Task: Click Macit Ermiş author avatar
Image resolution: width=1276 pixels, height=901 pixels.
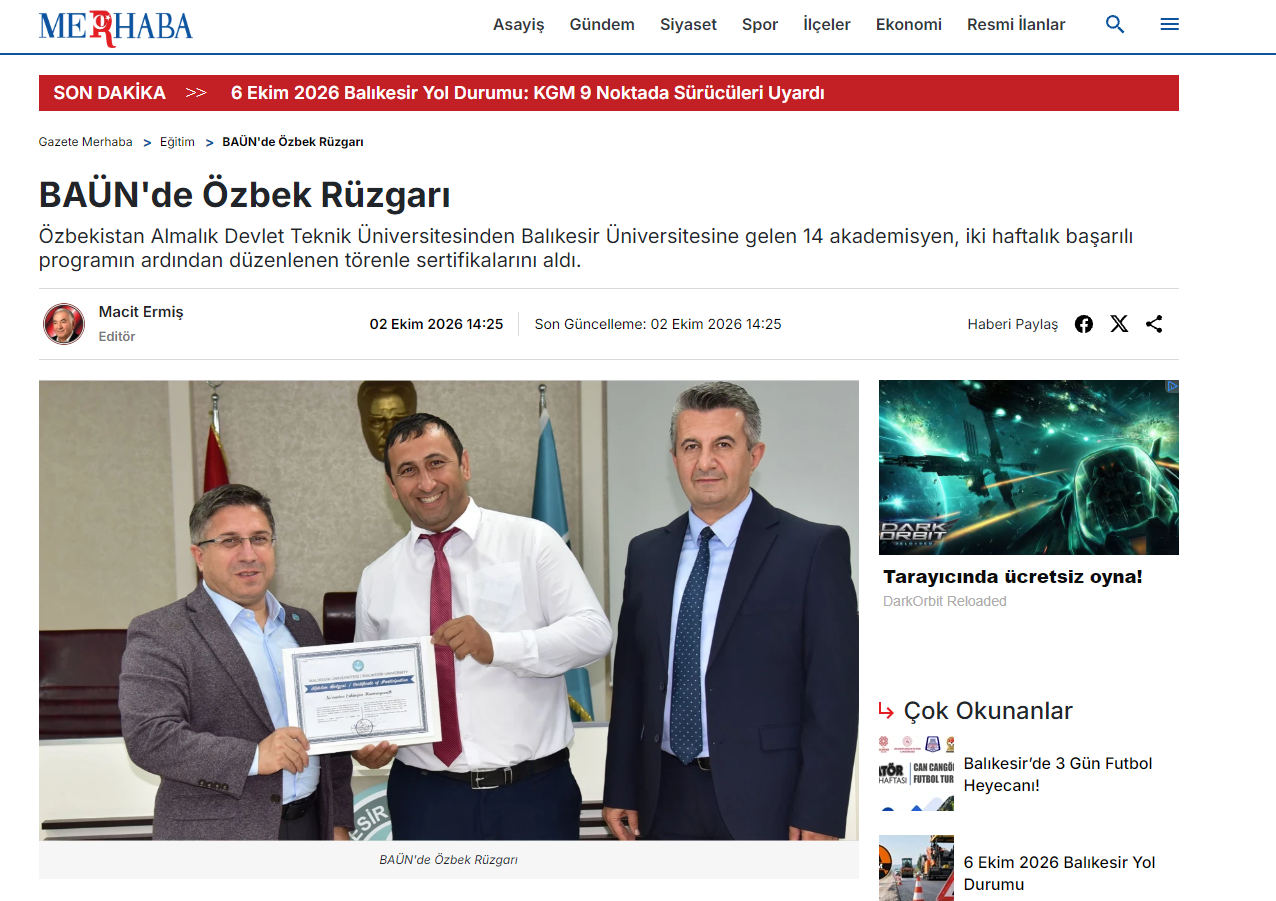Action: click(64, 324)
